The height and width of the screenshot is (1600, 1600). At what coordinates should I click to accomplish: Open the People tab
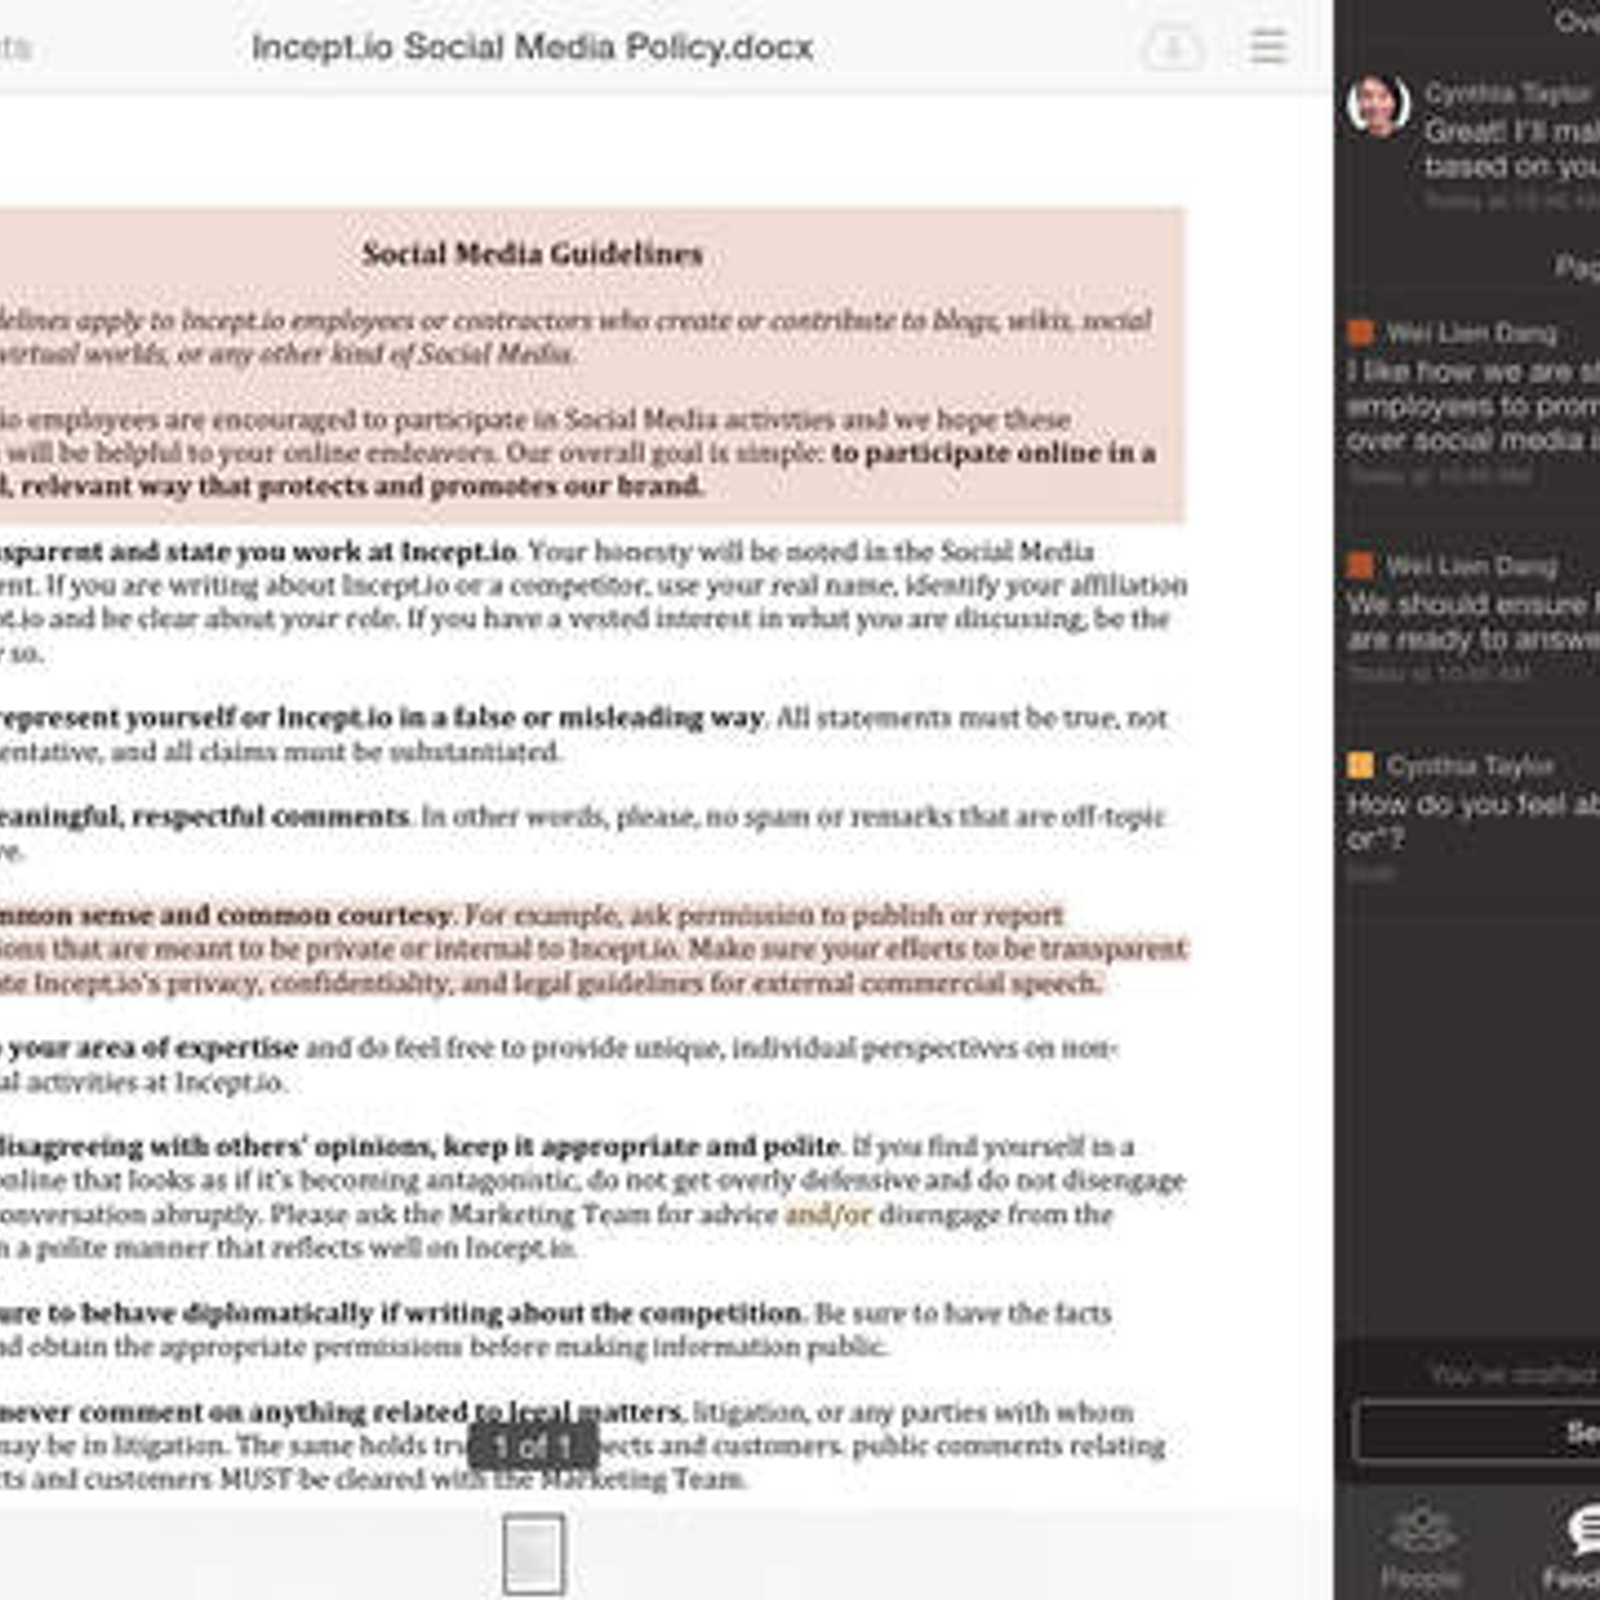click(x=1421, y=1548)
